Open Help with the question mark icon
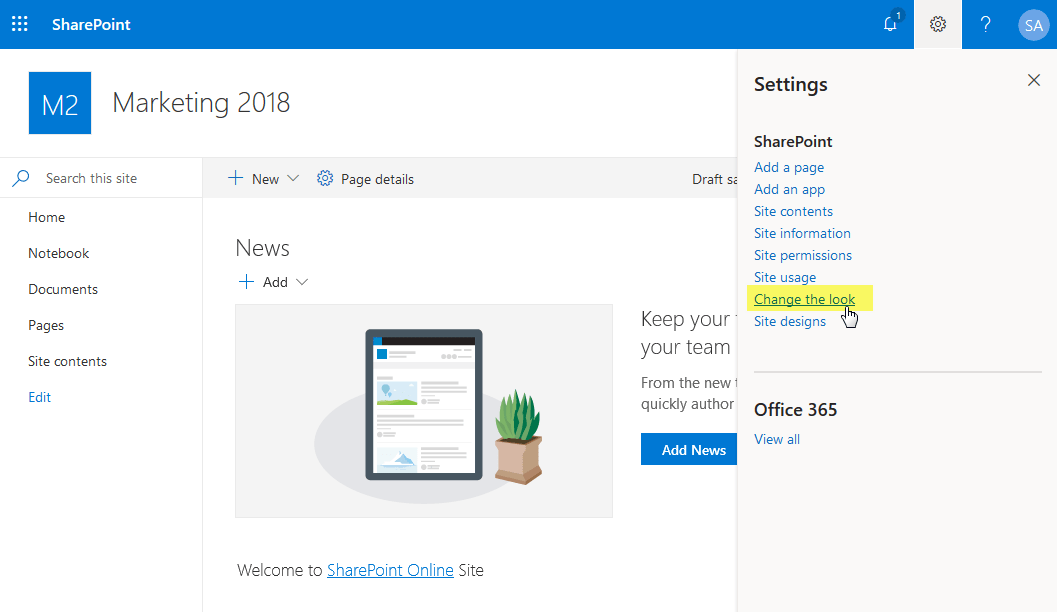Viewport: 1057px width, 612px height. pos(985,24)
